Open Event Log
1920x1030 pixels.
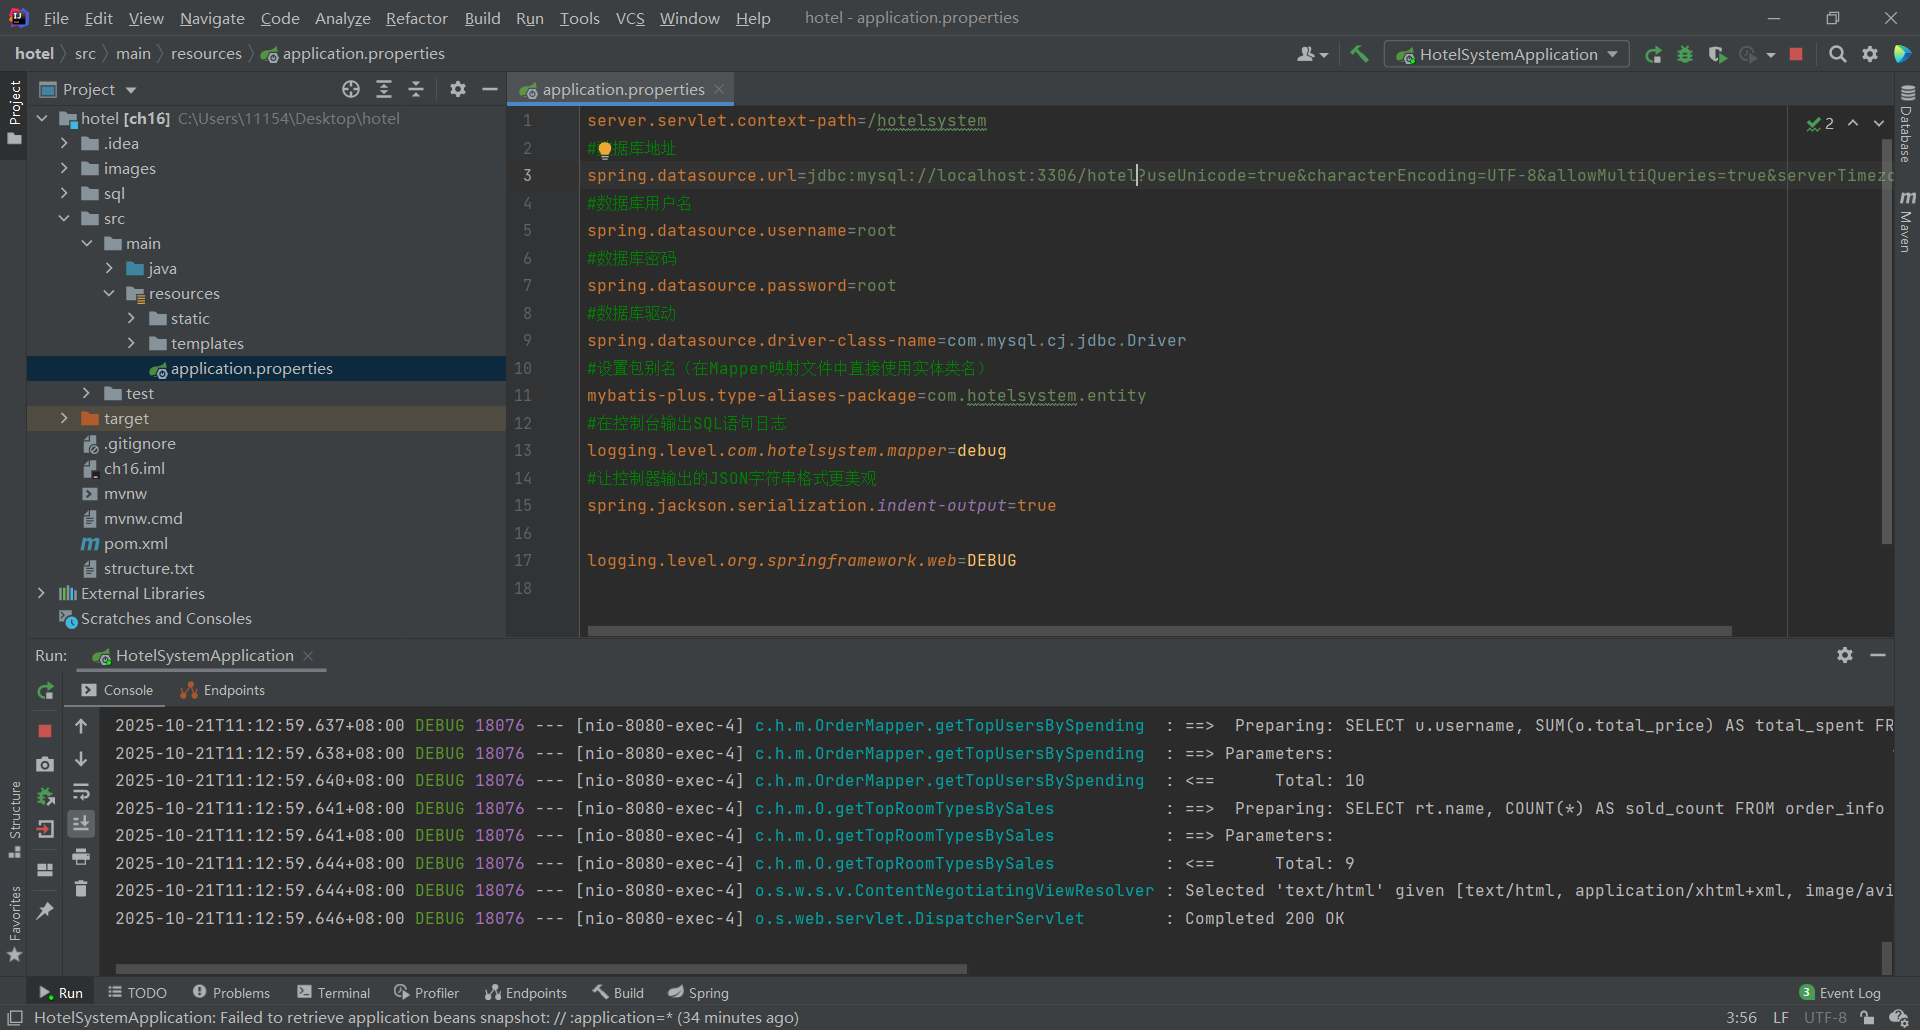tap(1840, 993)
